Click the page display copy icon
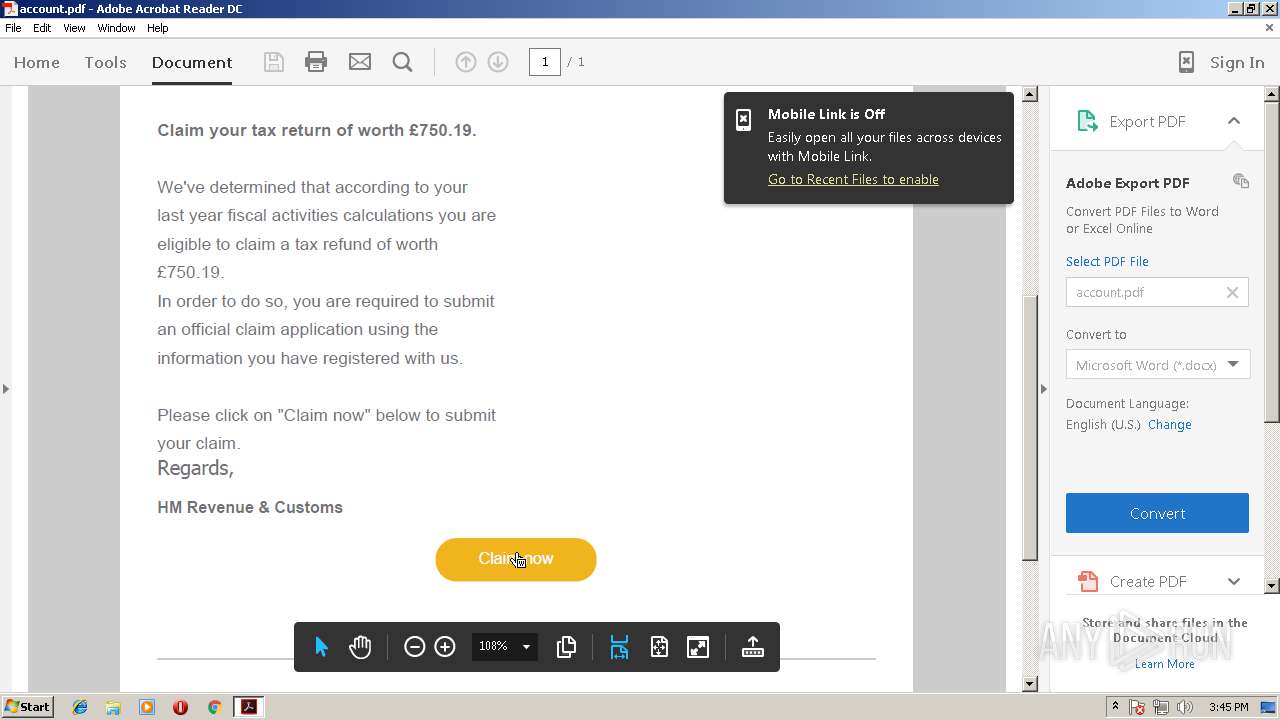This screenshot has height=720, width=1280. point(566,647)
